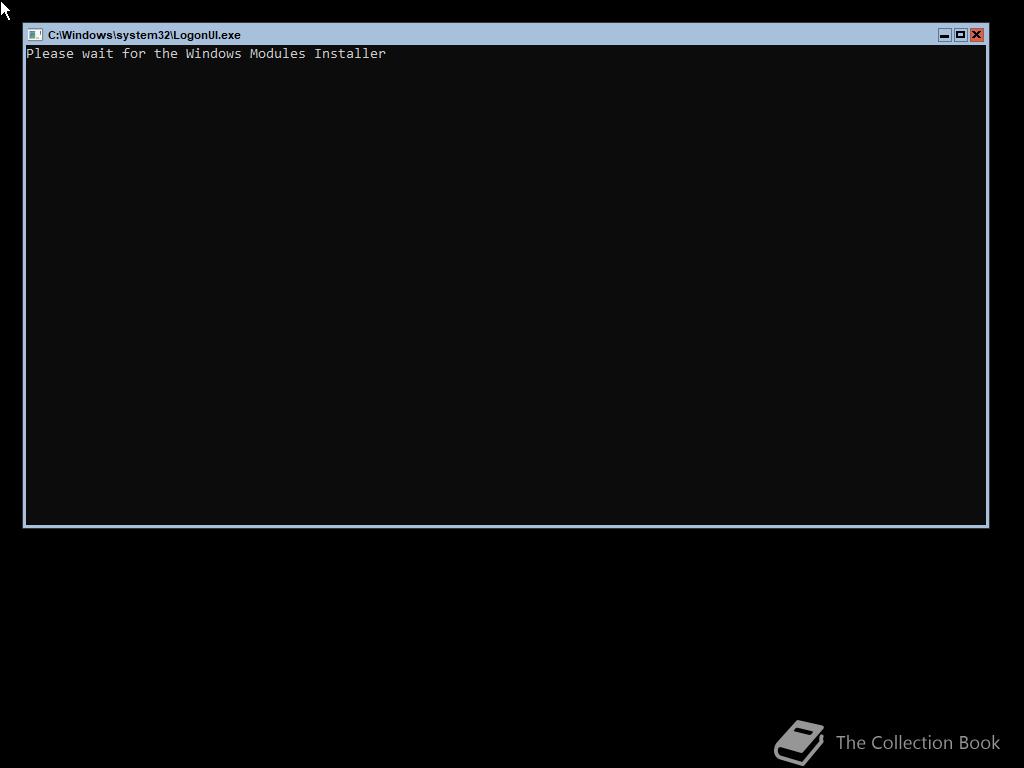Minimize the LogonUI.exe console window
The height and width of the screenshot is (768, 1024).
[944, 35]
